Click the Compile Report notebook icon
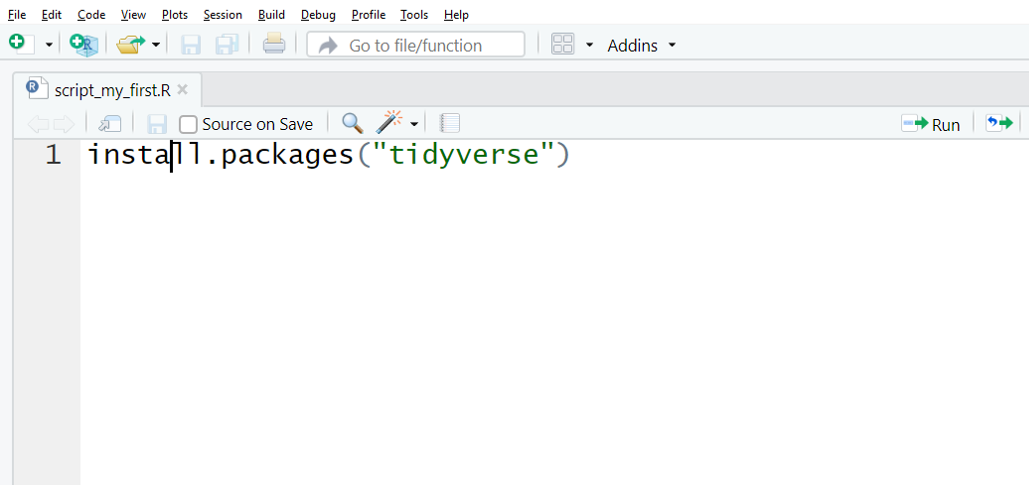This screenshot has height=485, width=1029. (450, 123)
